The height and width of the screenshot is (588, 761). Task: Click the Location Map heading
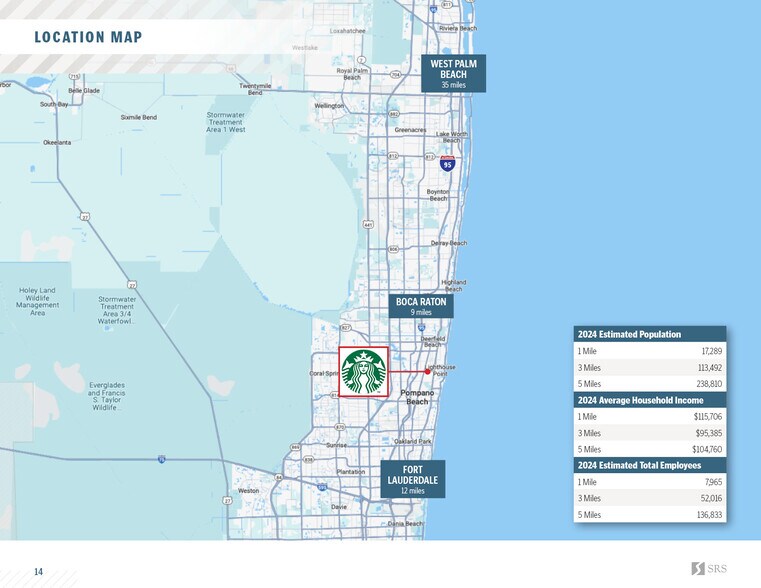pyautogui.click(x=88, y=37)
